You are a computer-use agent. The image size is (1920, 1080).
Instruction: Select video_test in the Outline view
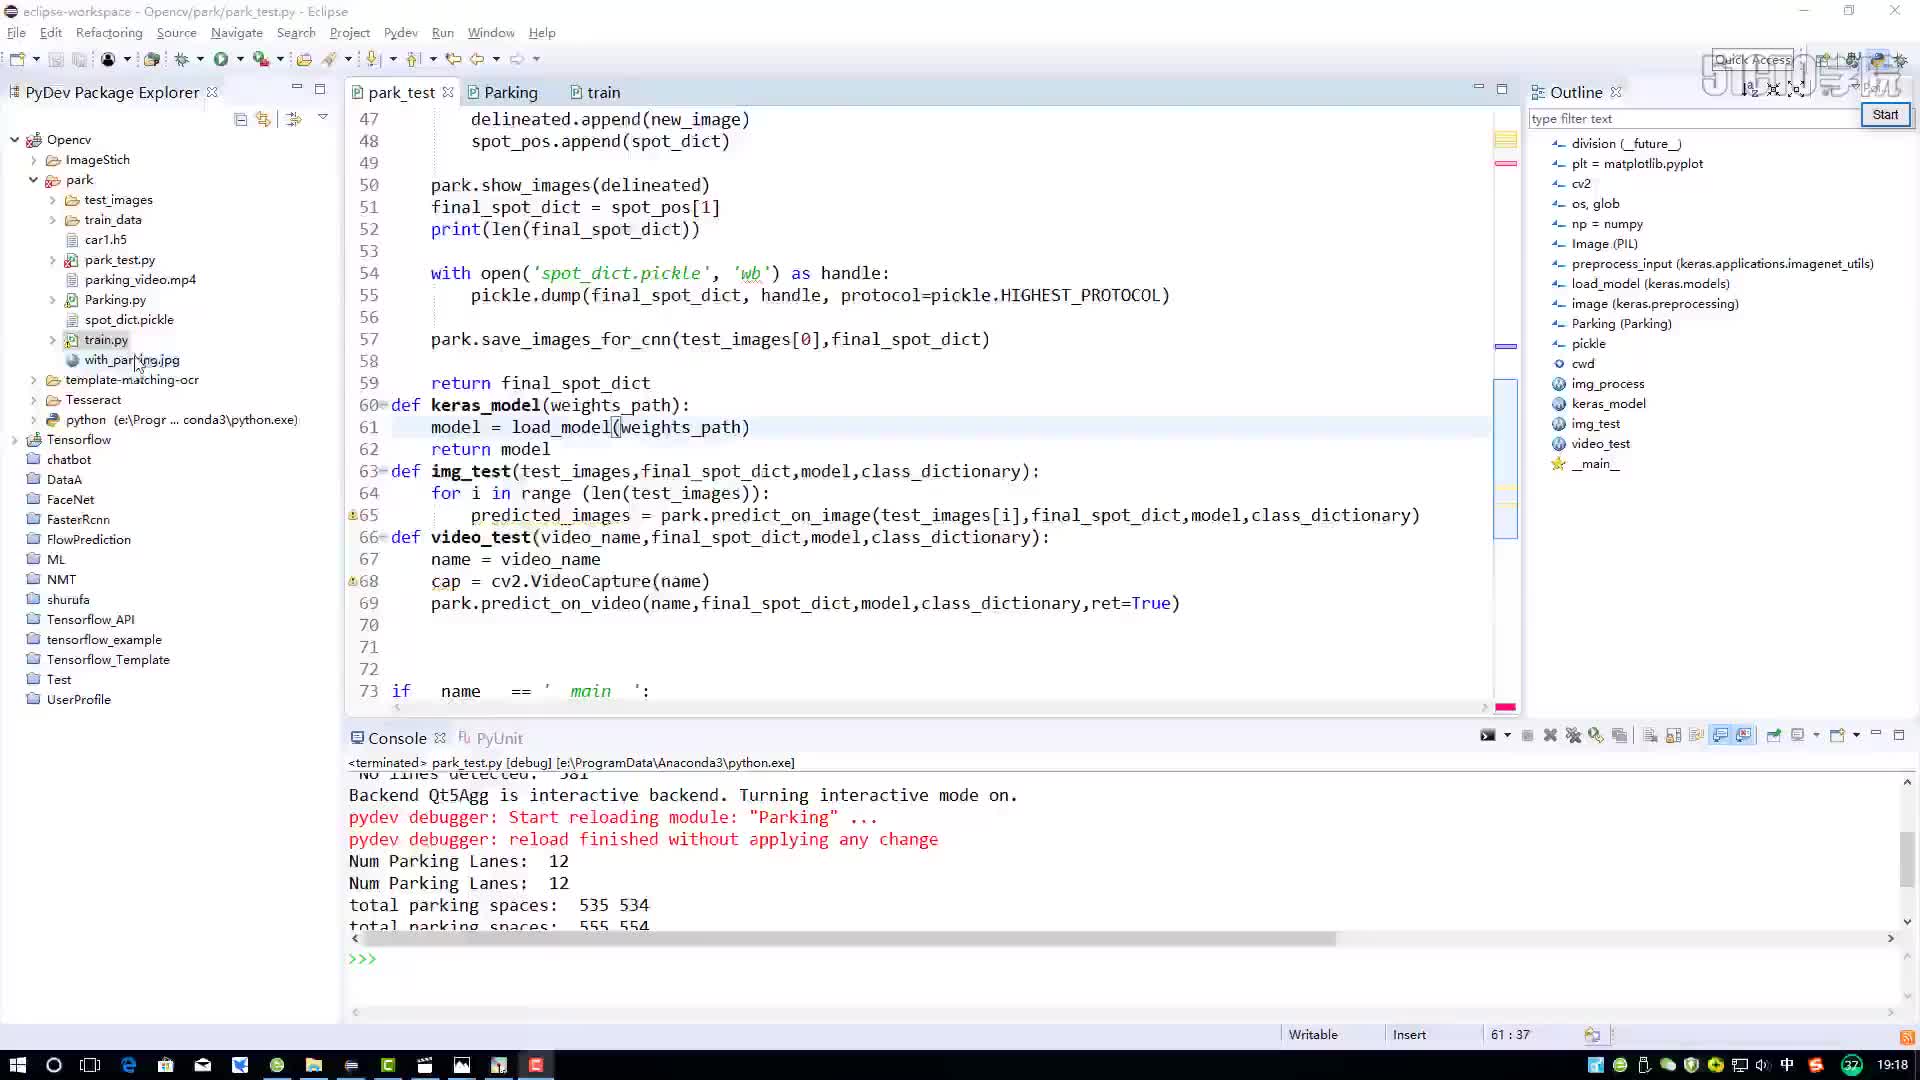[1600, 444]
